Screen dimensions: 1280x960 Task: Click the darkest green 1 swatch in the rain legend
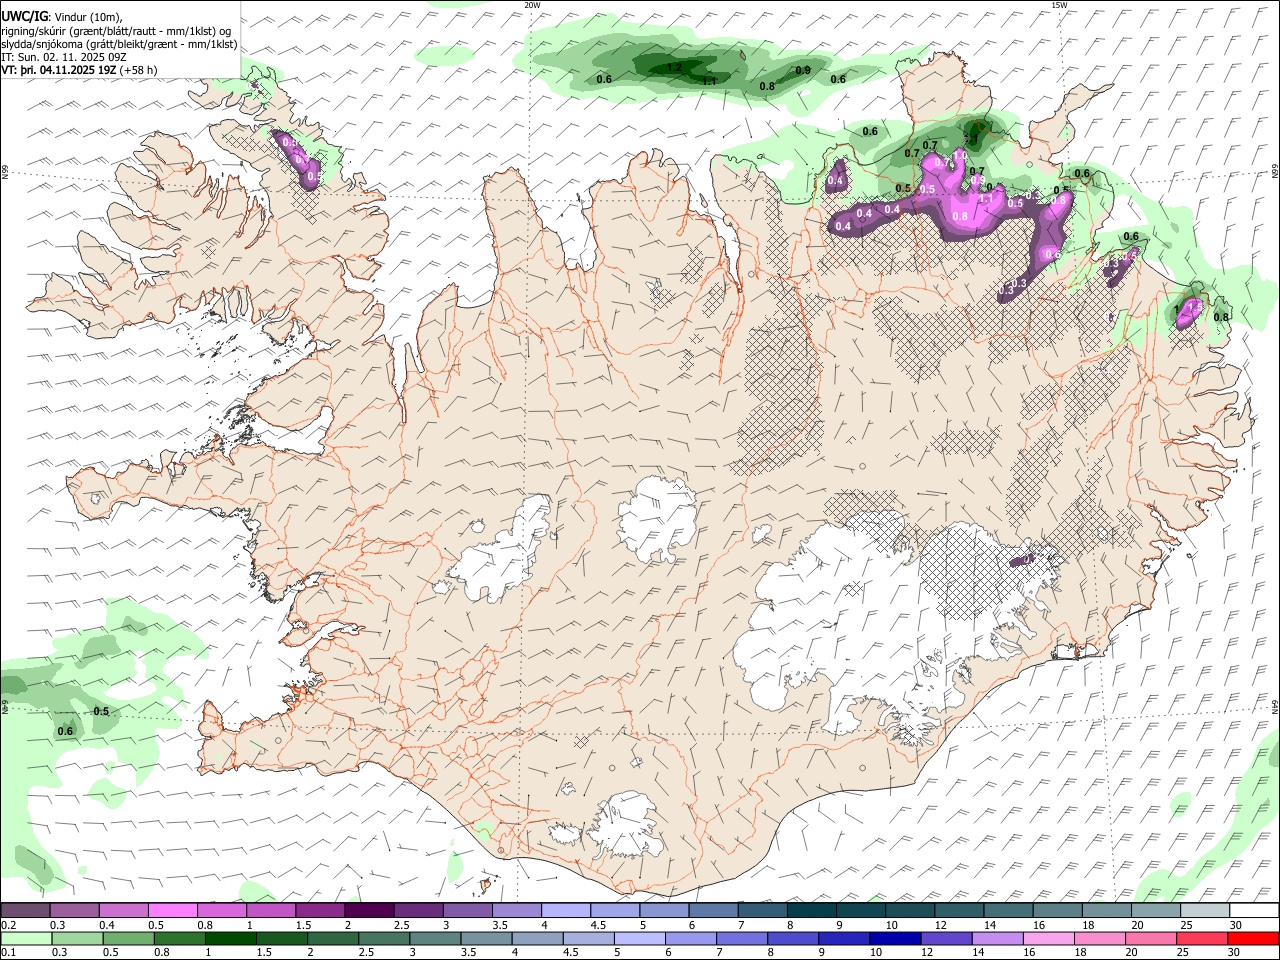(230, 938)
